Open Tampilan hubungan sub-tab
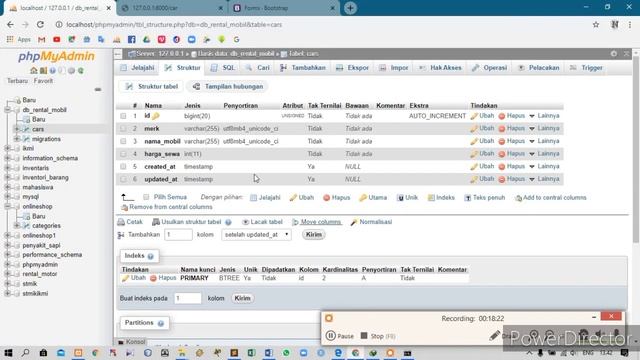This screenshot has height=360, width=640. [x=228, y=87]
